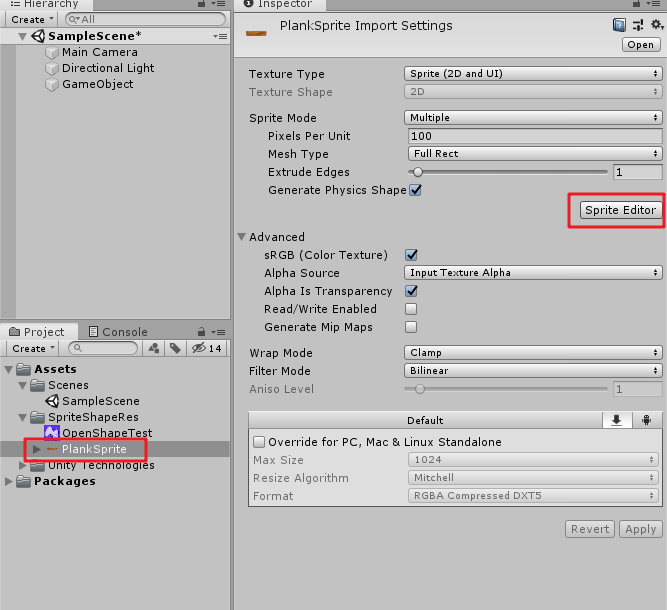Screen dimensions: 667x610
Task: Open the Inspector panel options menu icon
Action: tap(654, 4)
